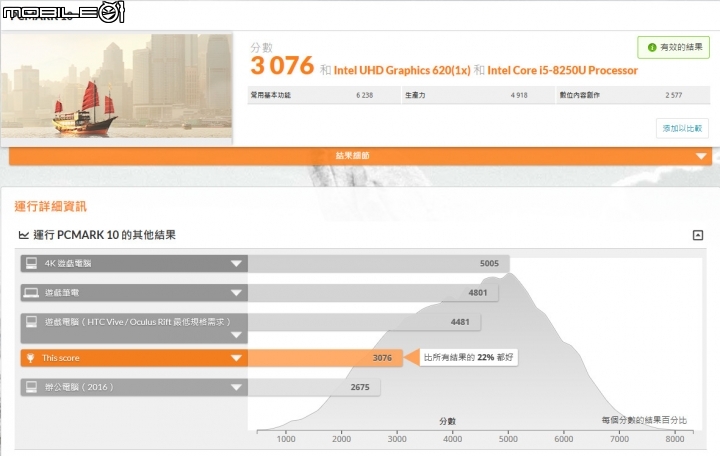Click the chart icon beside 運行 PCMARK 10 heading
This screenshot has width=720, height=456.
click(23, 235)
